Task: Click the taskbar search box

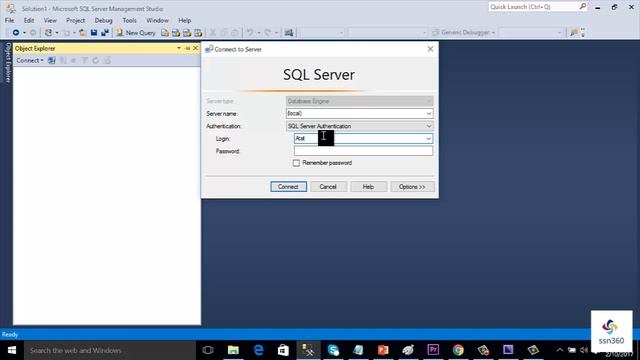Action: point(110,350)
